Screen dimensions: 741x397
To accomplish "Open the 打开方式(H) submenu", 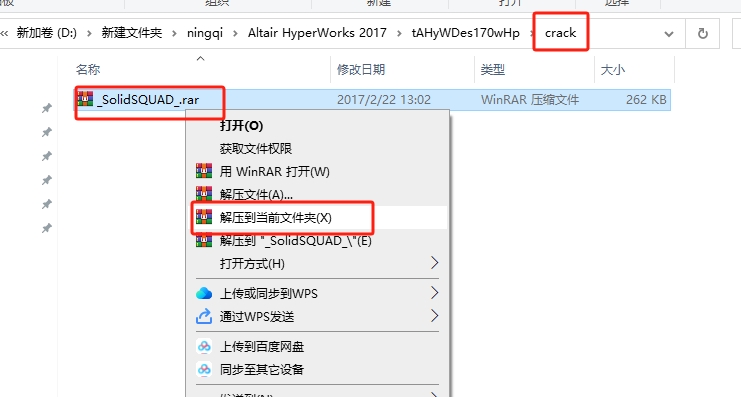I will pyautogui.click(x=317, y=263).
